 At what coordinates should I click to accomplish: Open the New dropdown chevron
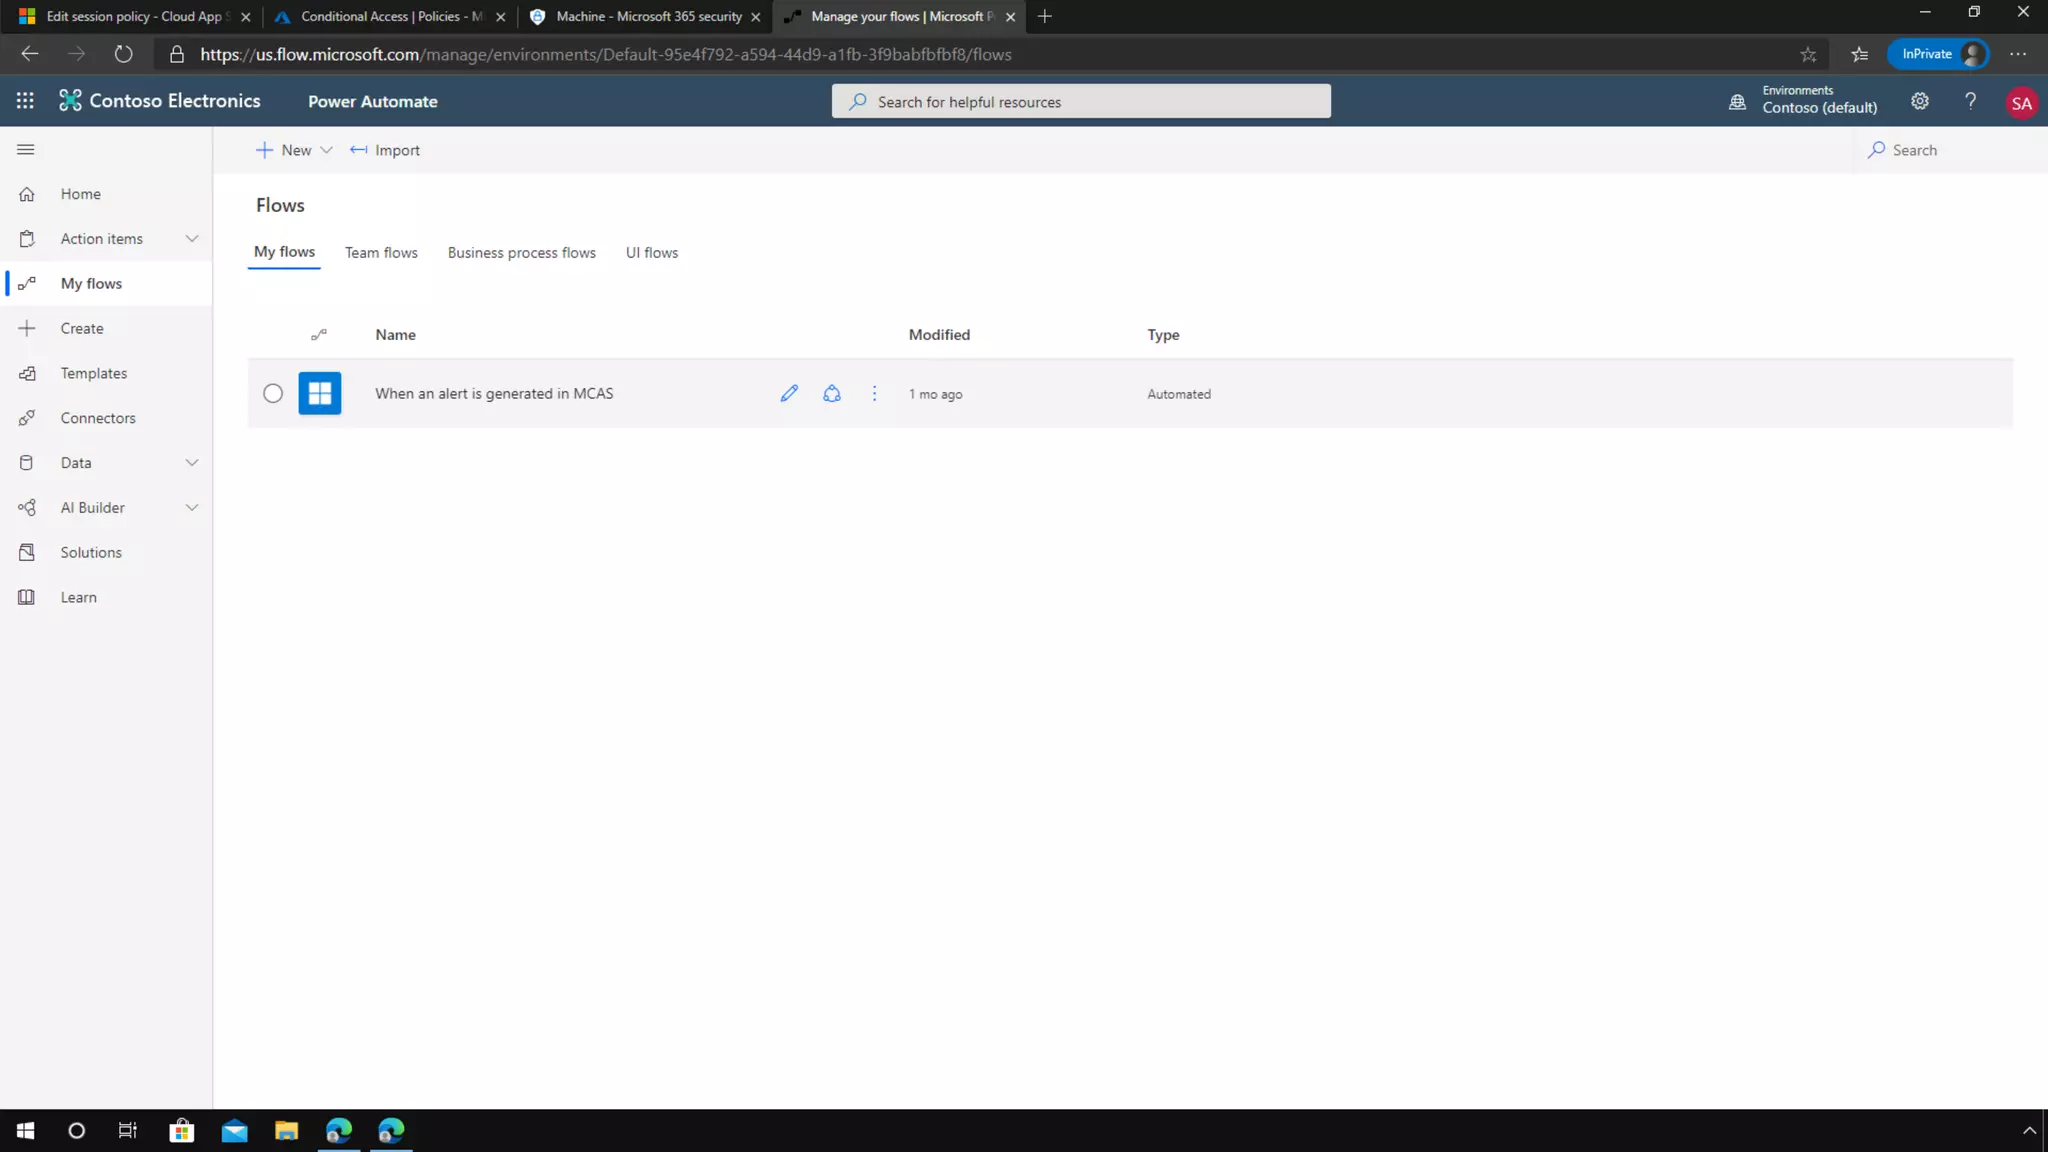click(326, 150)
